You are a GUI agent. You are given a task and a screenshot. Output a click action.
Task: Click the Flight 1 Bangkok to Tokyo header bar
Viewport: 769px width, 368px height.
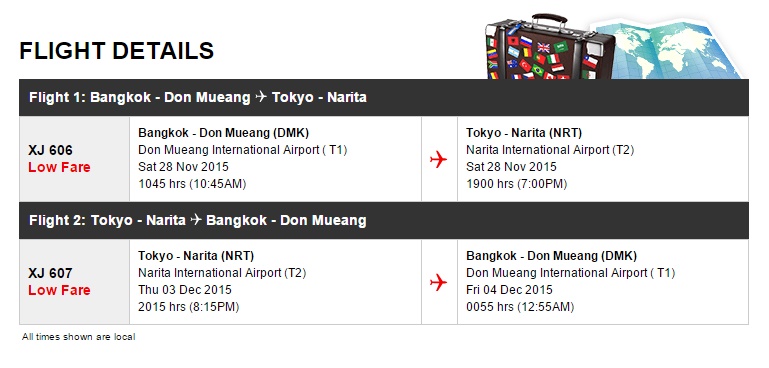coord(384,97)
